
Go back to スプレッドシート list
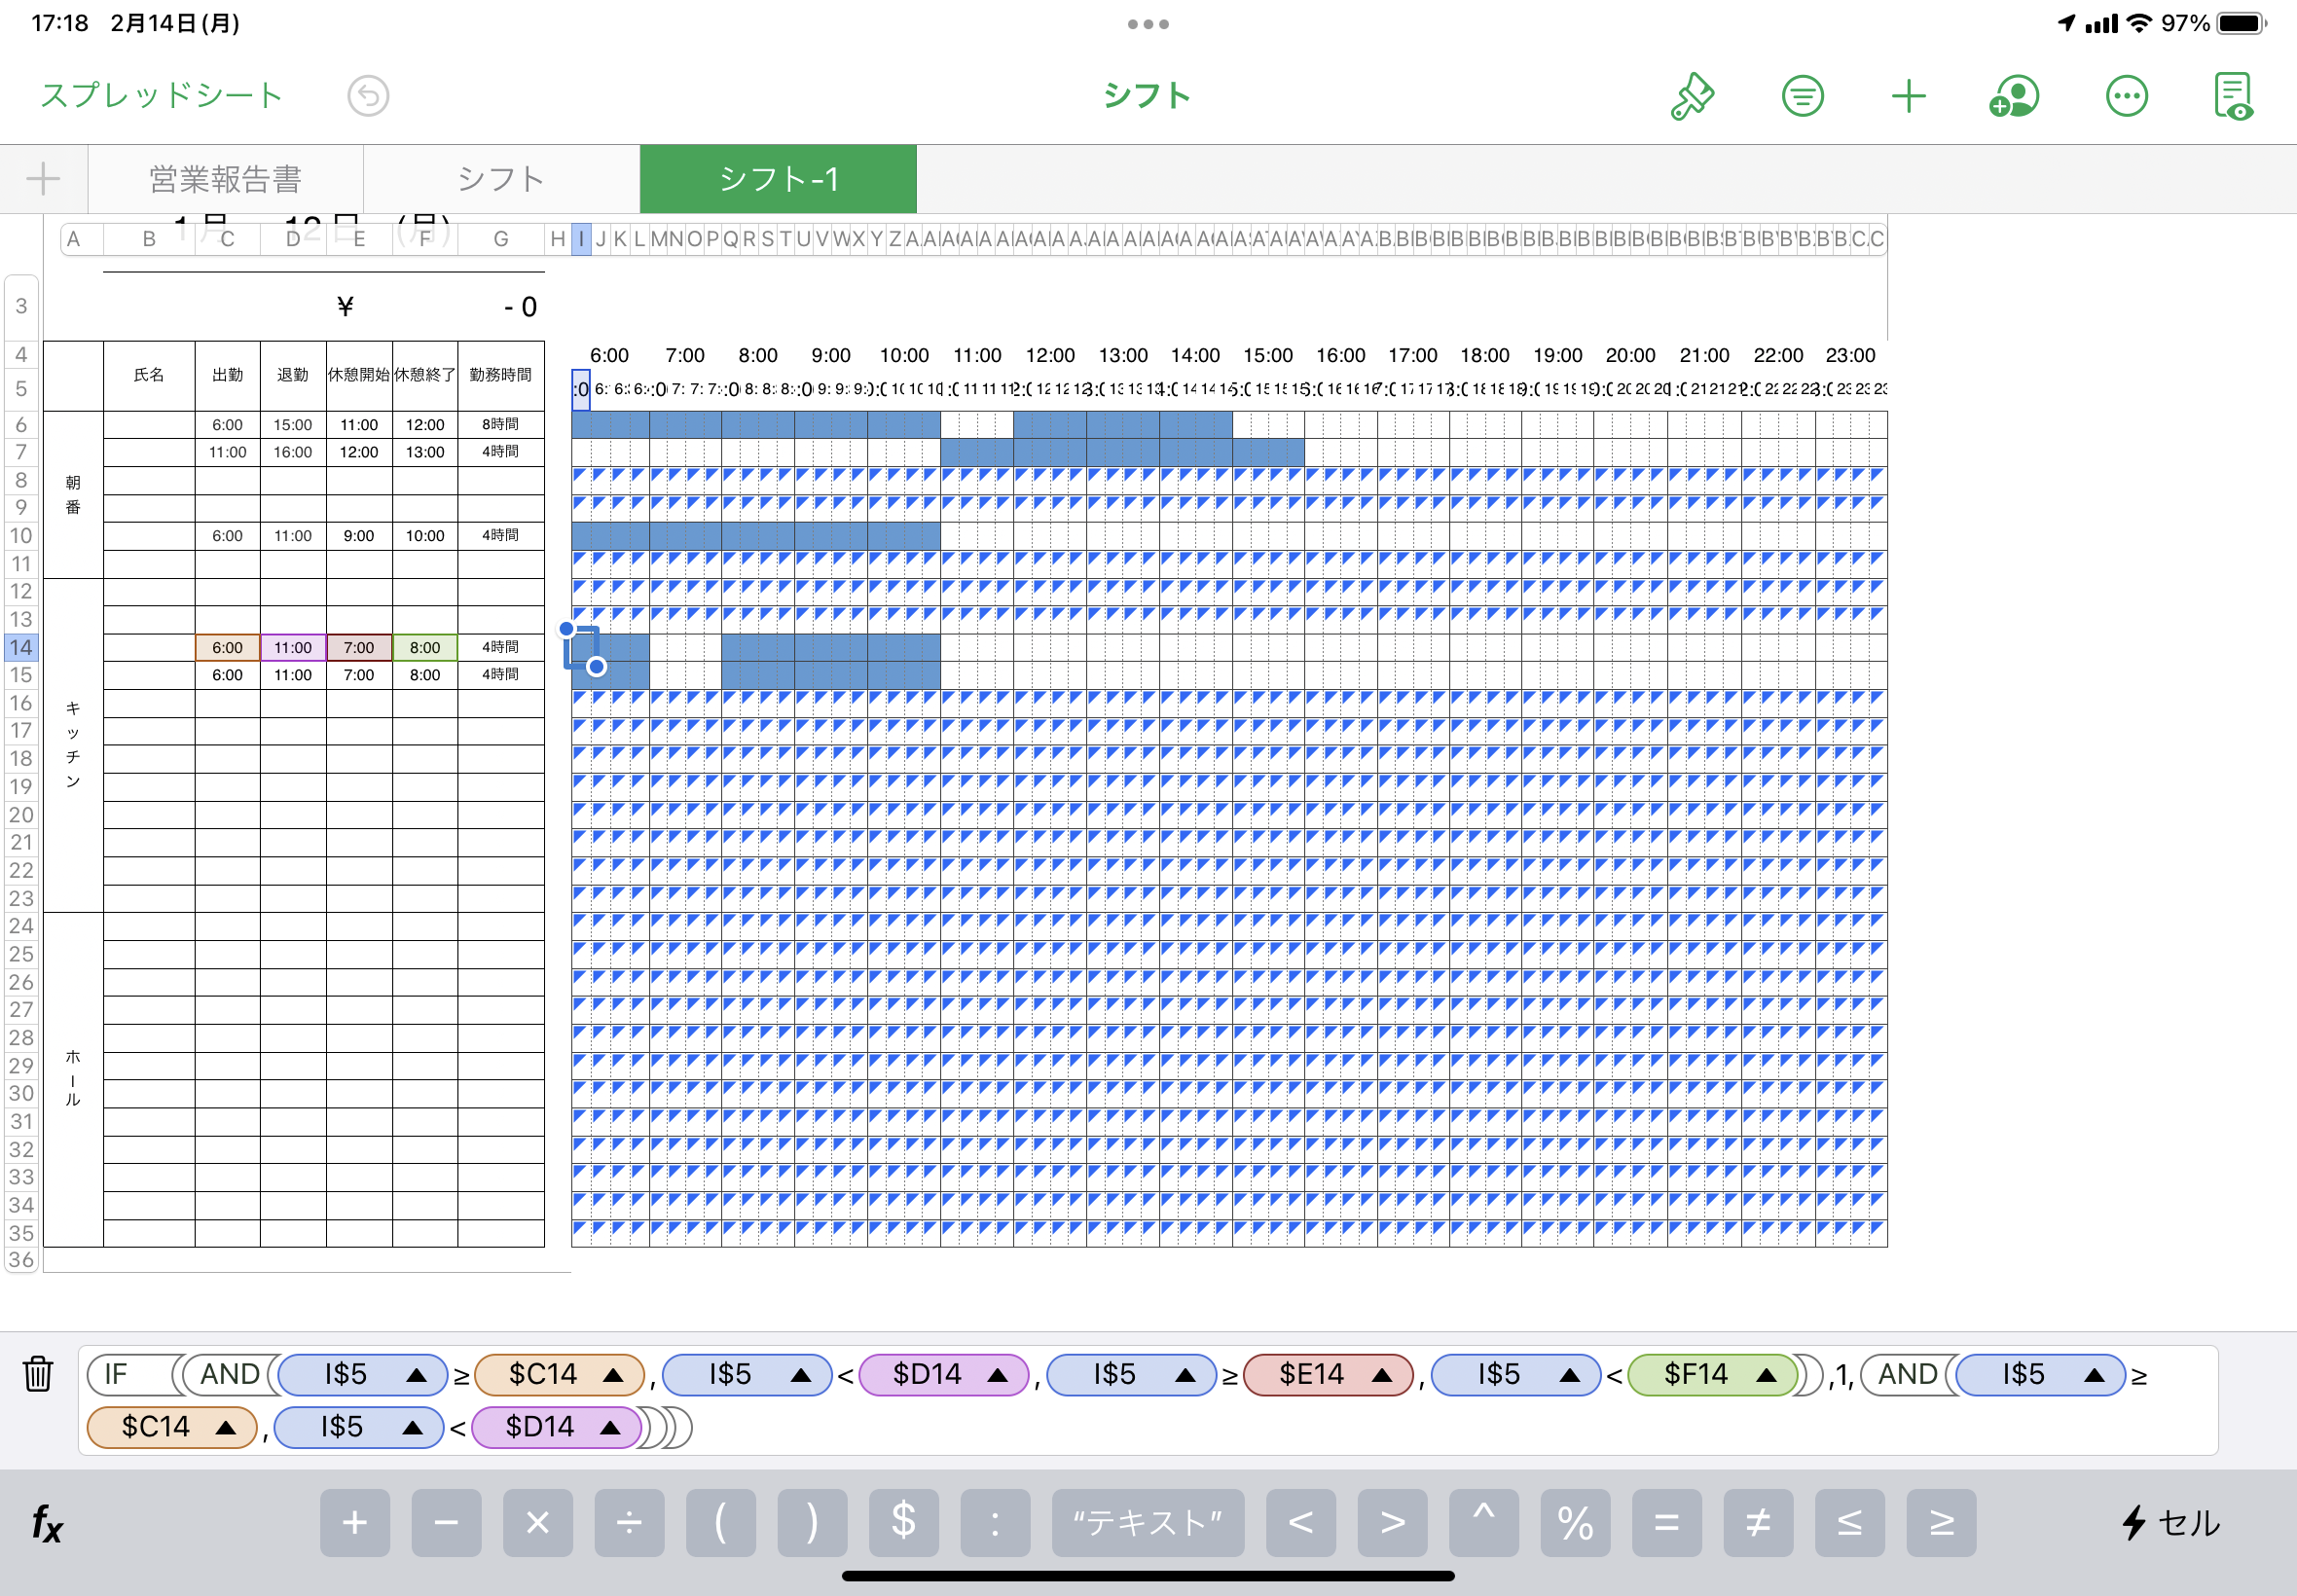(x=162, y=96)
